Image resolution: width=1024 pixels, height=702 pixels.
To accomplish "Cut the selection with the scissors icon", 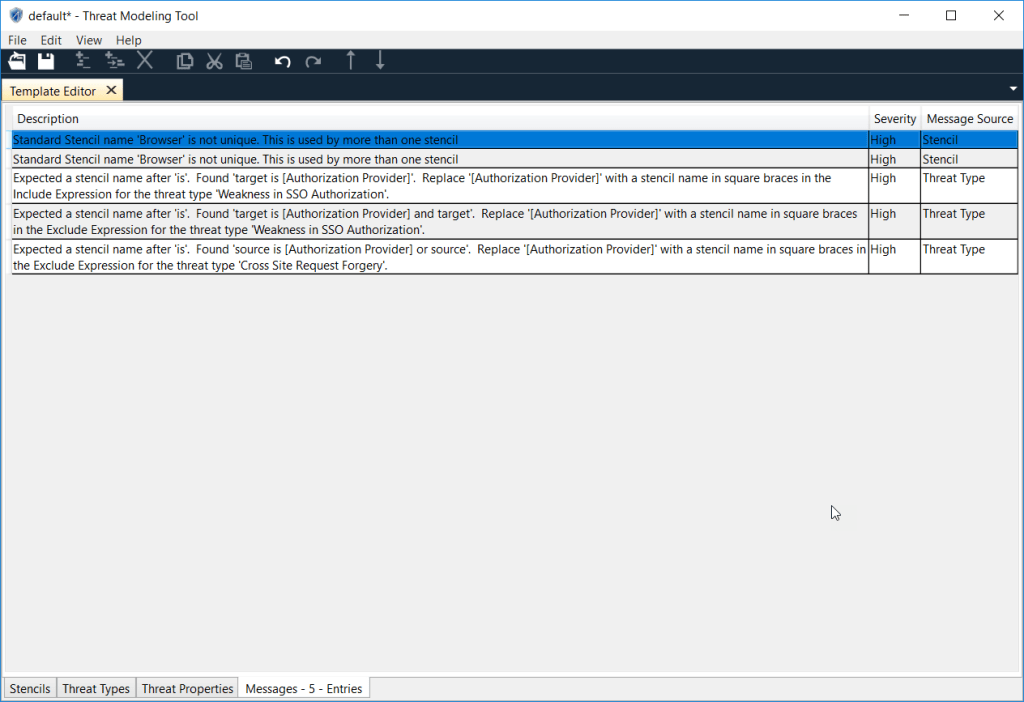I will (x=214, y=60).
